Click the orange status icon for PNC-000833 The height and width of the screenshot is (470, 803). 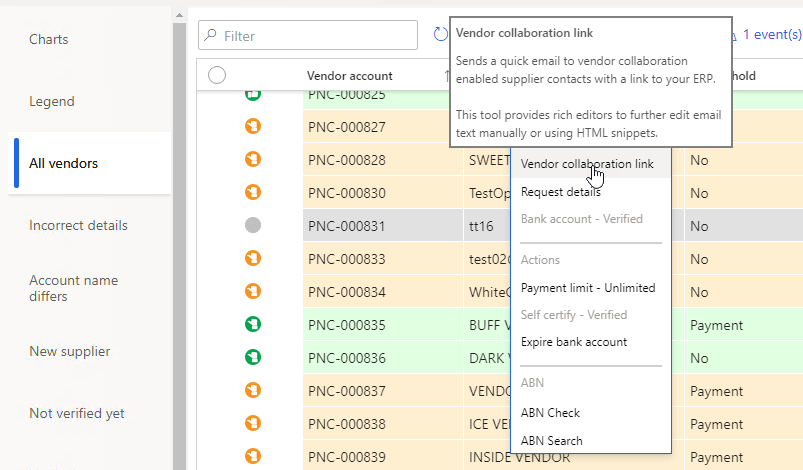[x=253, y=258]
